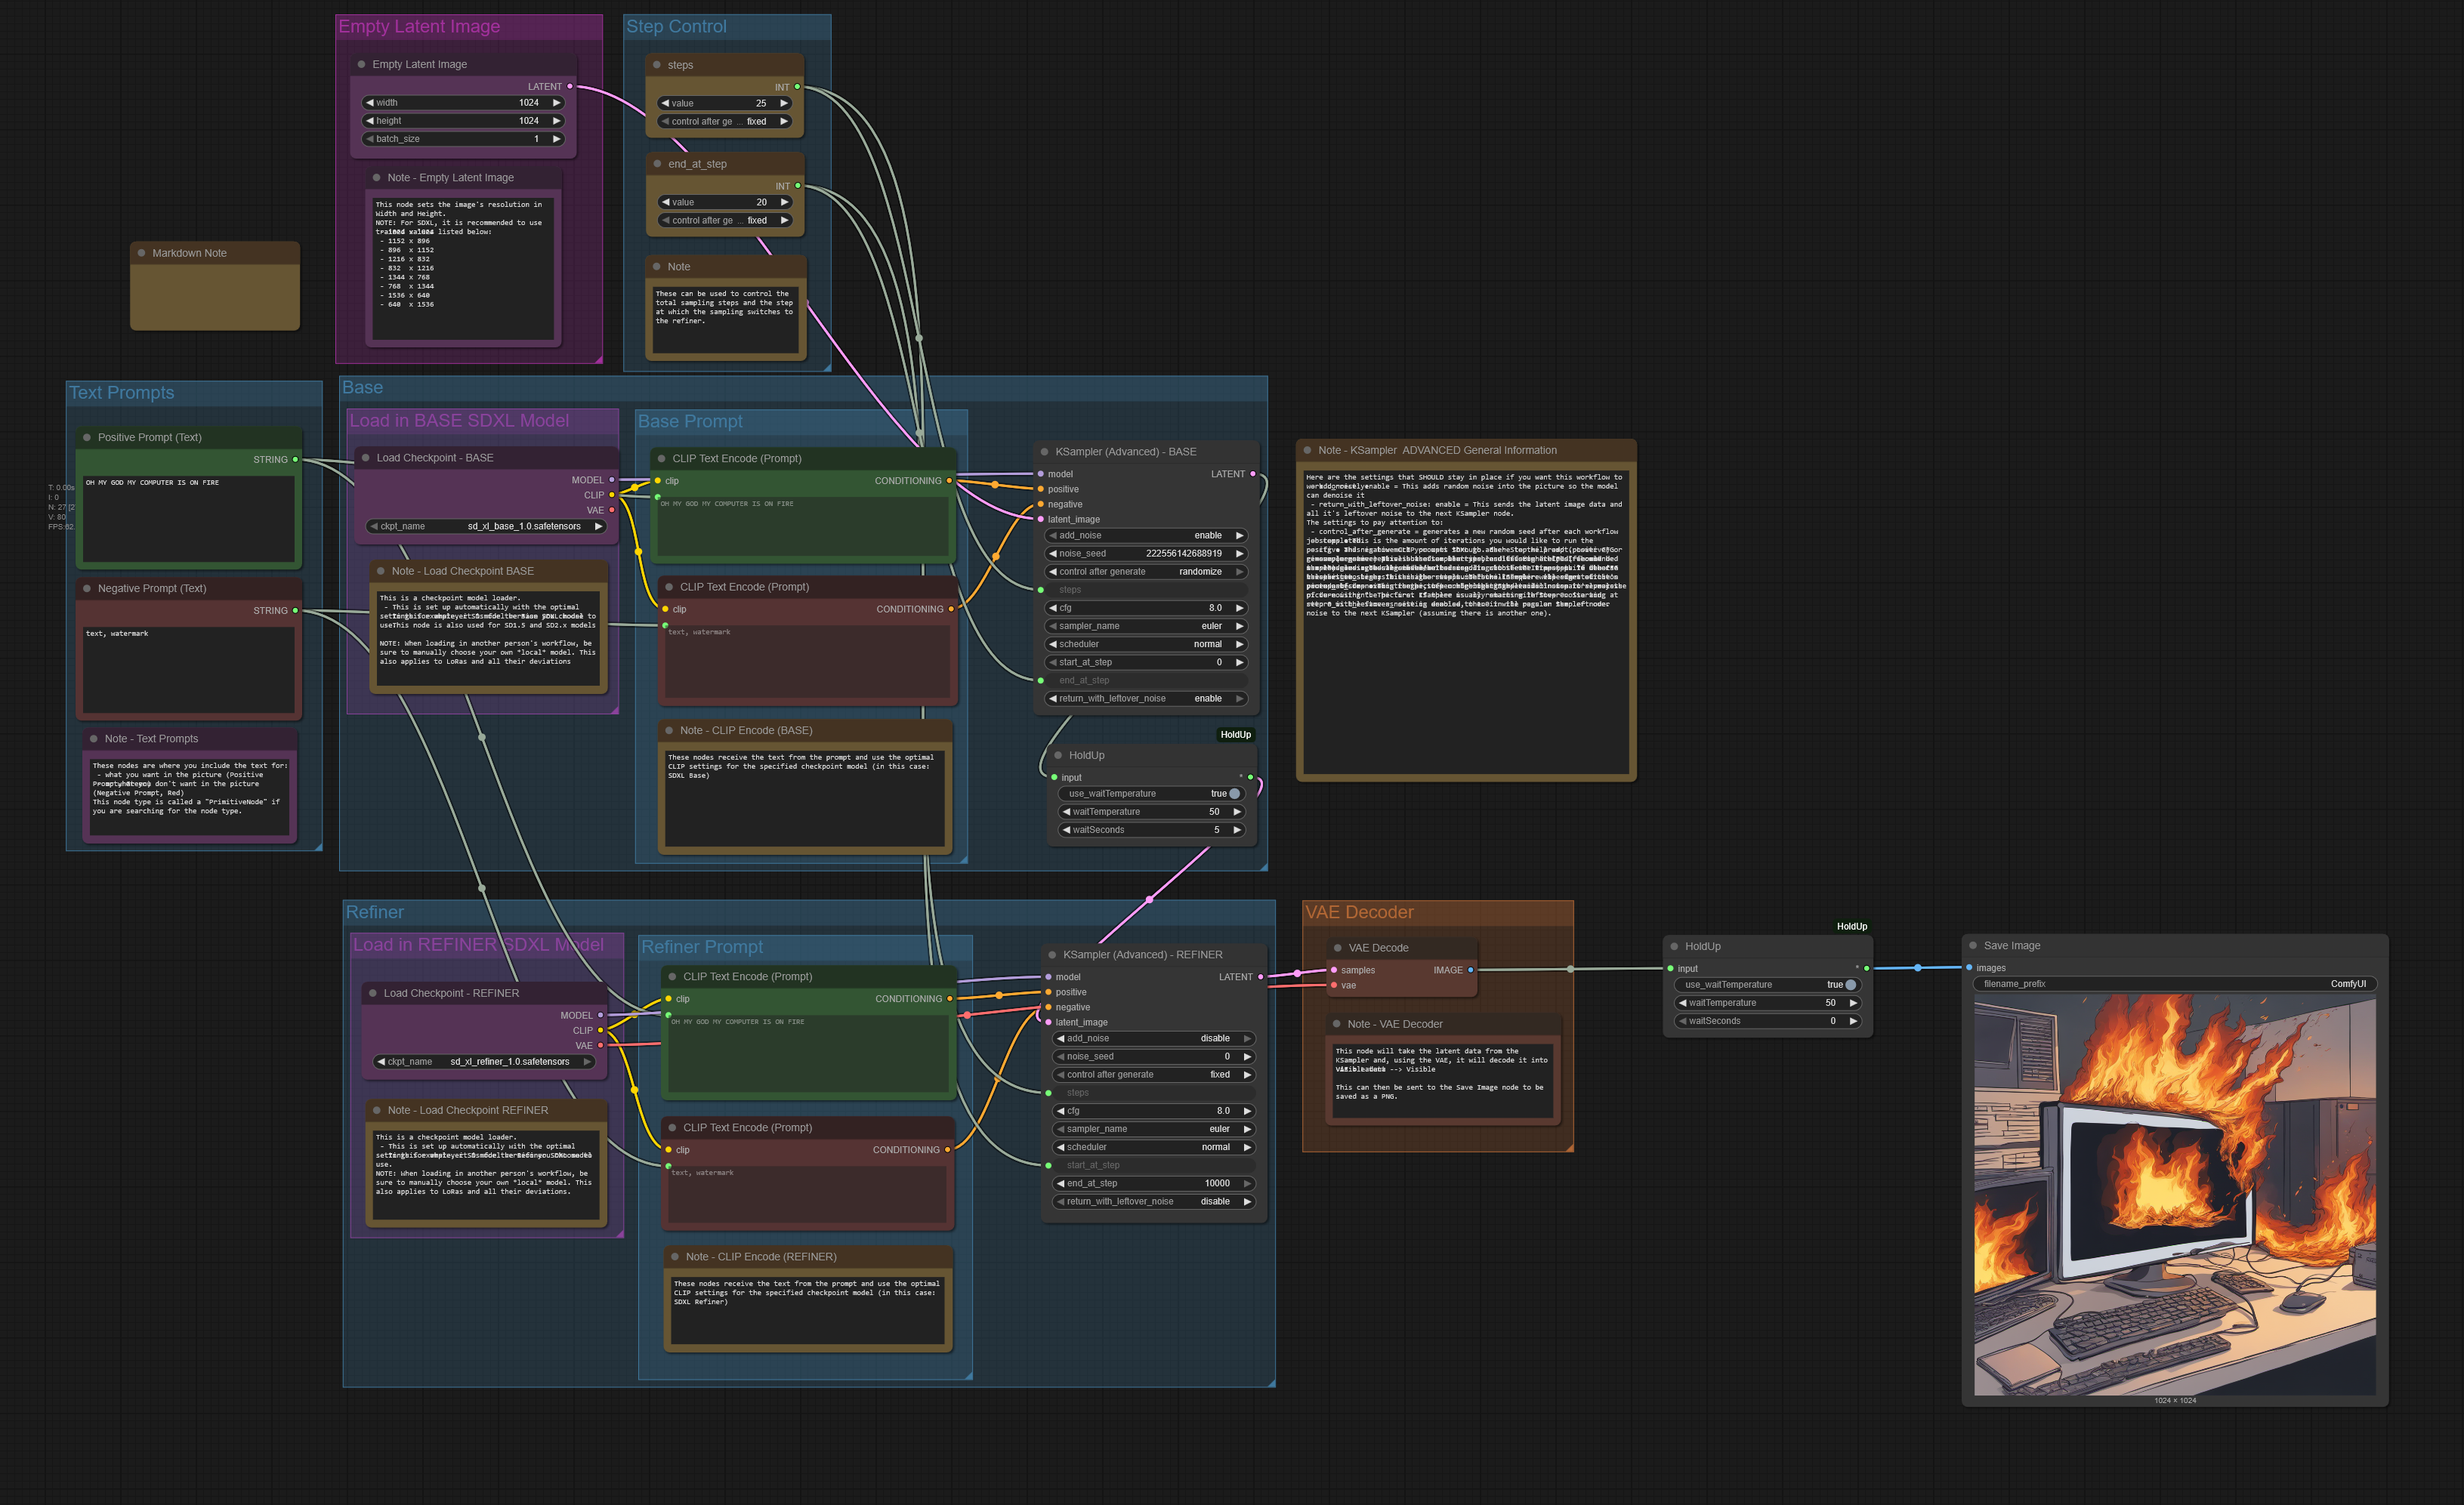Open scheduler combo in KSampler REFINER
The height and width of the screenshot is (1505, 2464).
[x=1154, y=1147]
